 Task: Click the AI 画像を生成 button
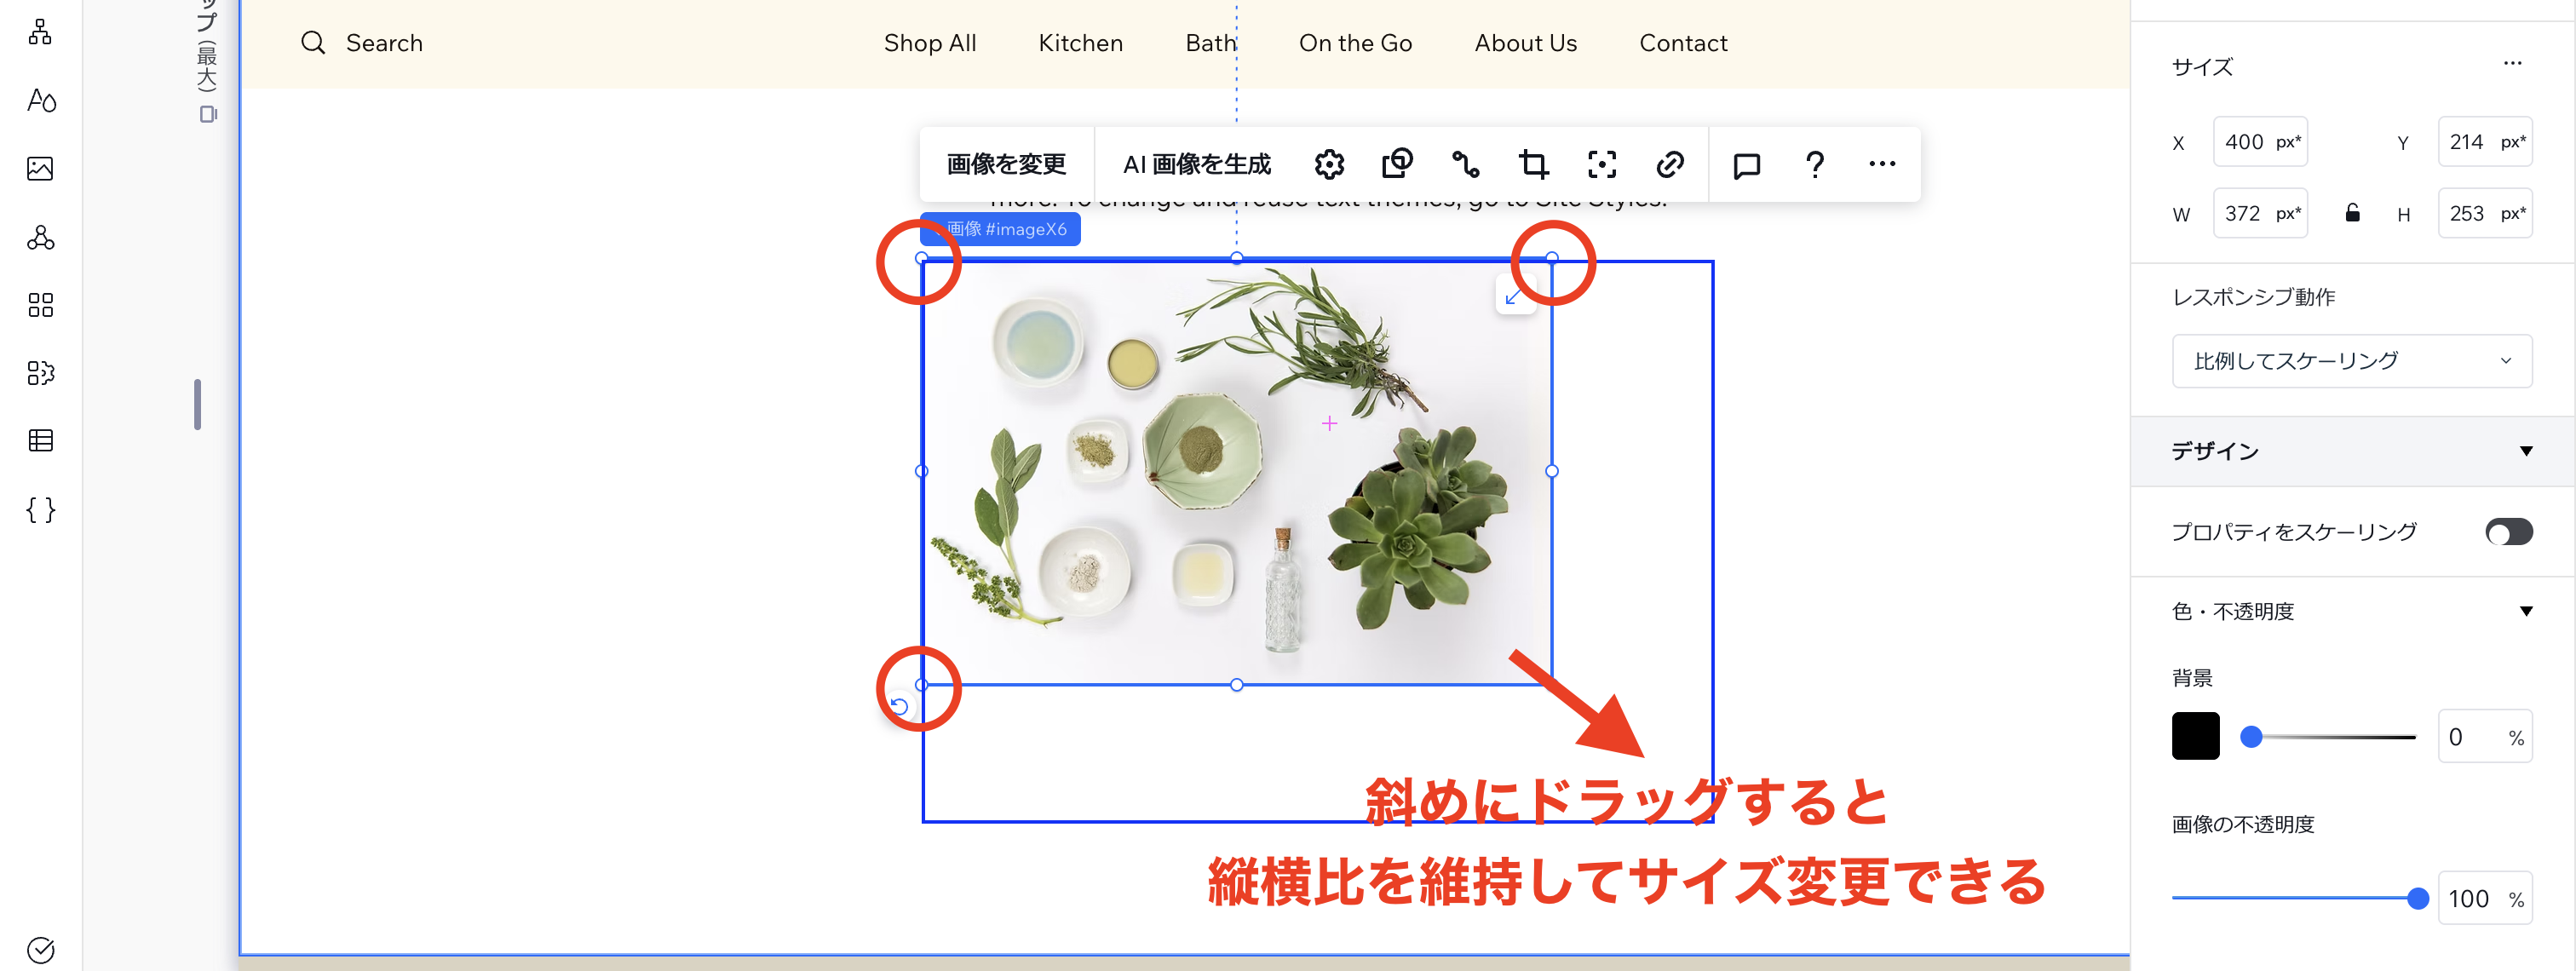(x=1198, y=163)
